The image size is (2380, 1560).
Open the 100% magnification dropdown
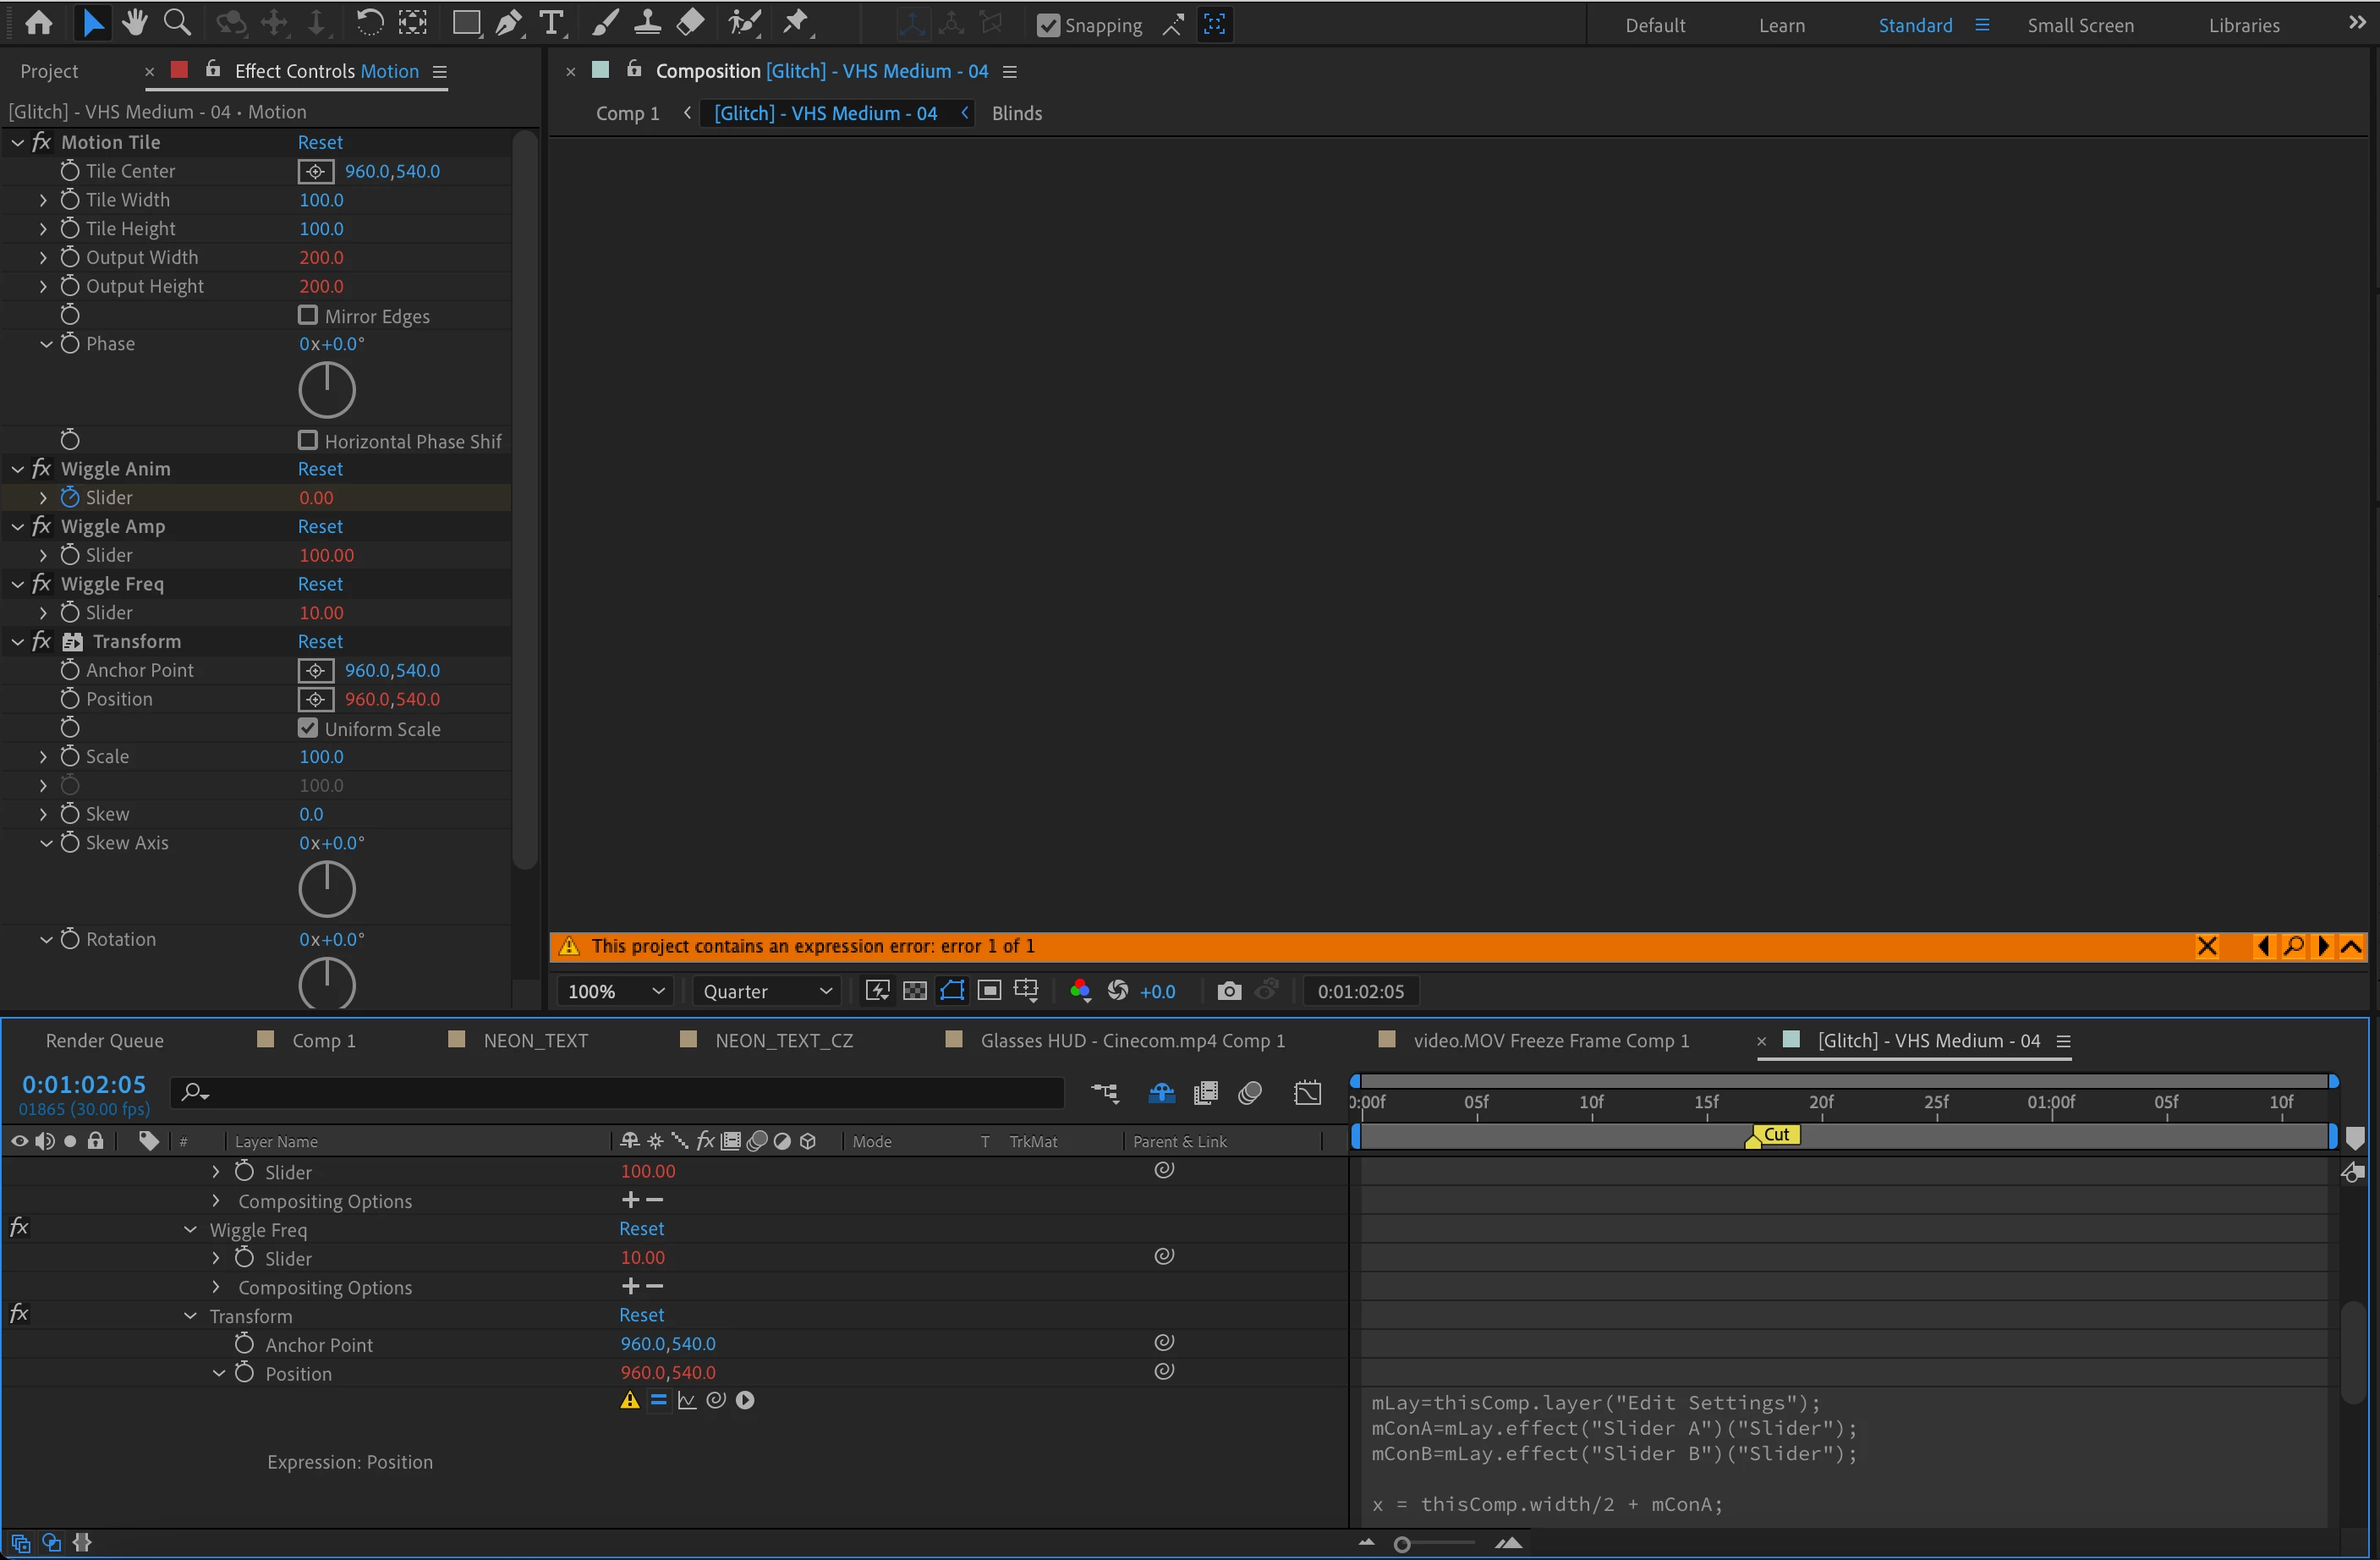tap(615, 991)
